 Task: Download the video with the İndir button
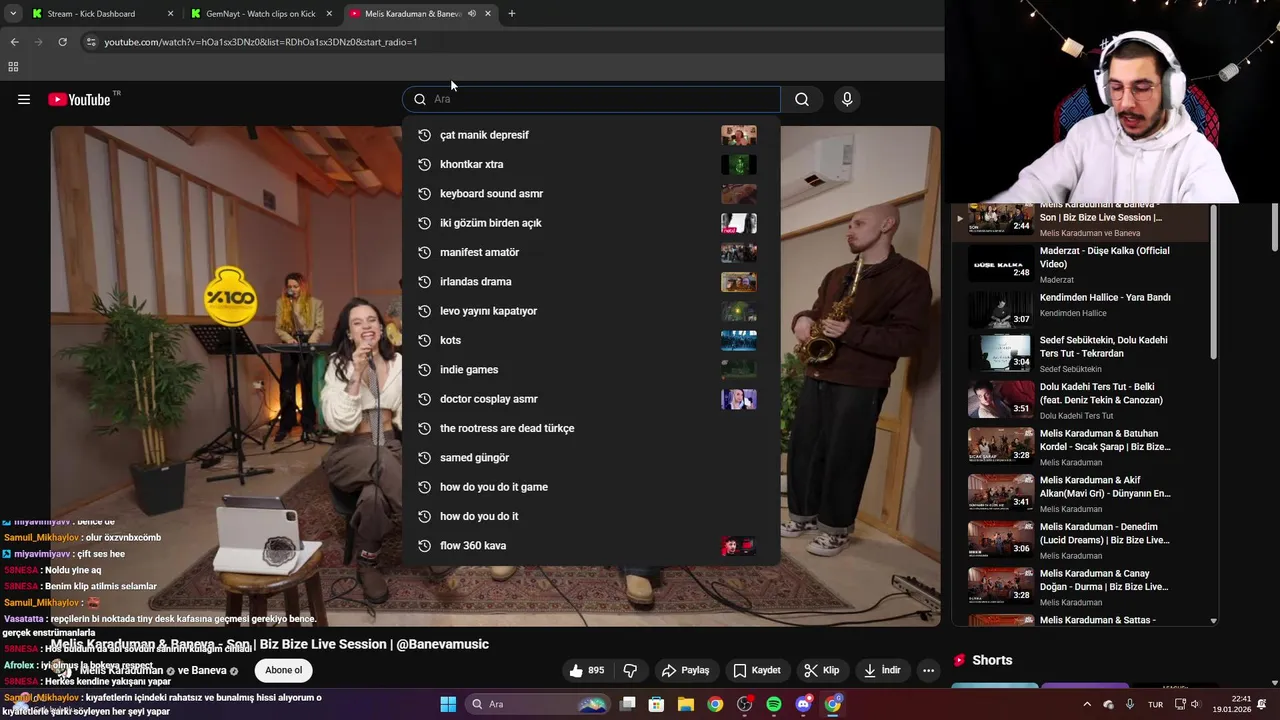(x=883, y=670)
